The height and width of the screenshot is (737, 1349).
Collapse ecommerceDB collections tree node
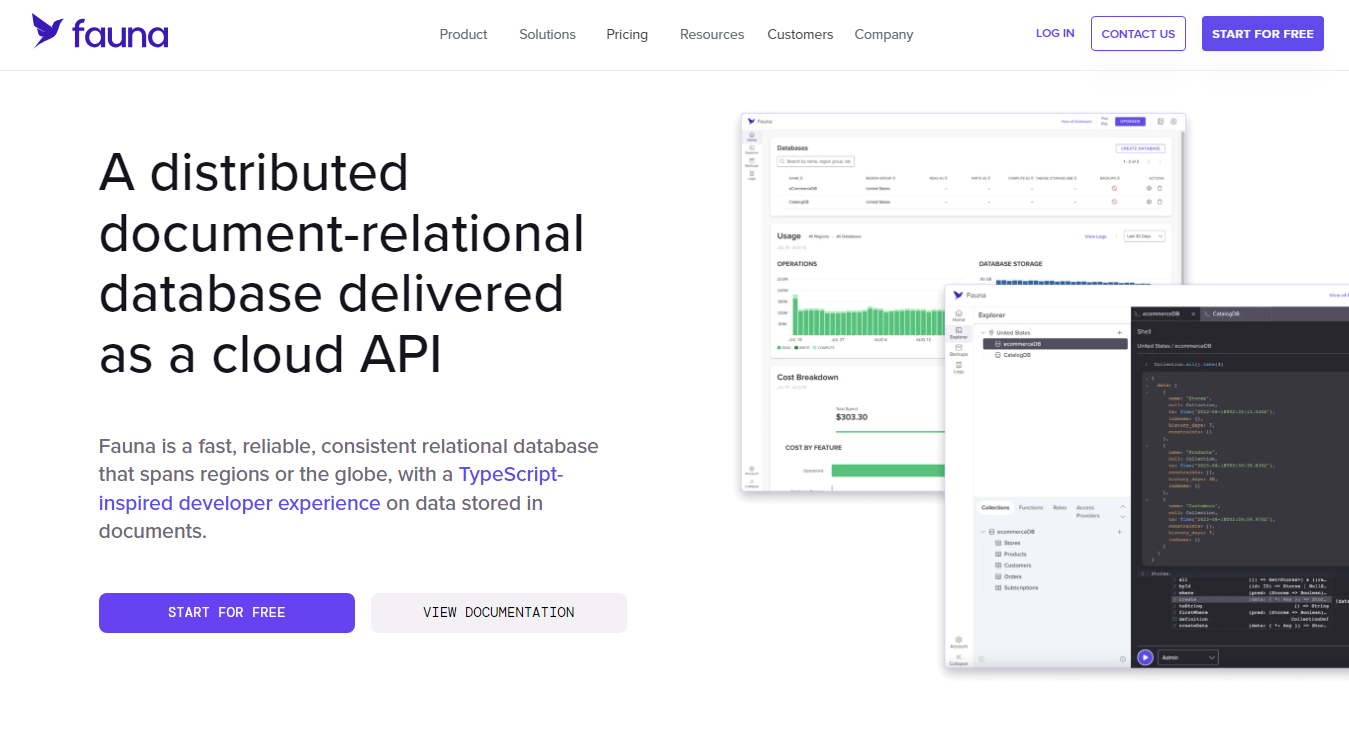(983, 532)
